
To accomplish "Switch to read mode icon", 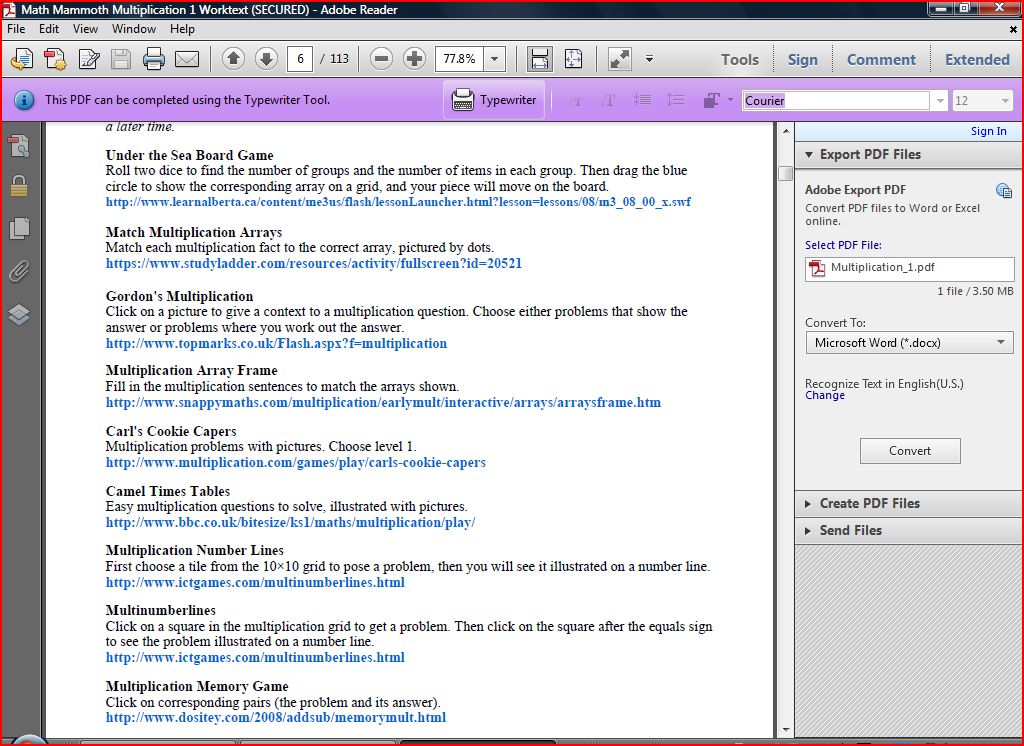I will click(x=619, y=59).
